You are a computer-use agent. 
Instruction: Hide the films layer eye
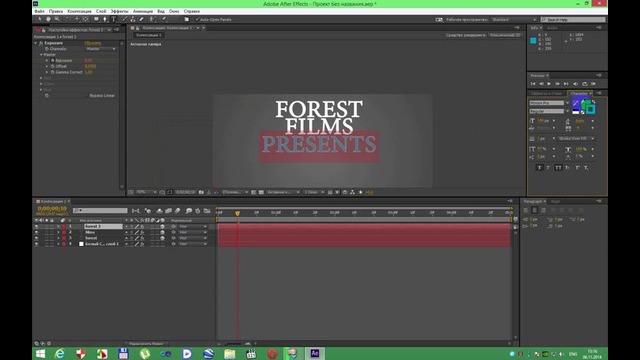pyautogui.click(x=36, y=232)
